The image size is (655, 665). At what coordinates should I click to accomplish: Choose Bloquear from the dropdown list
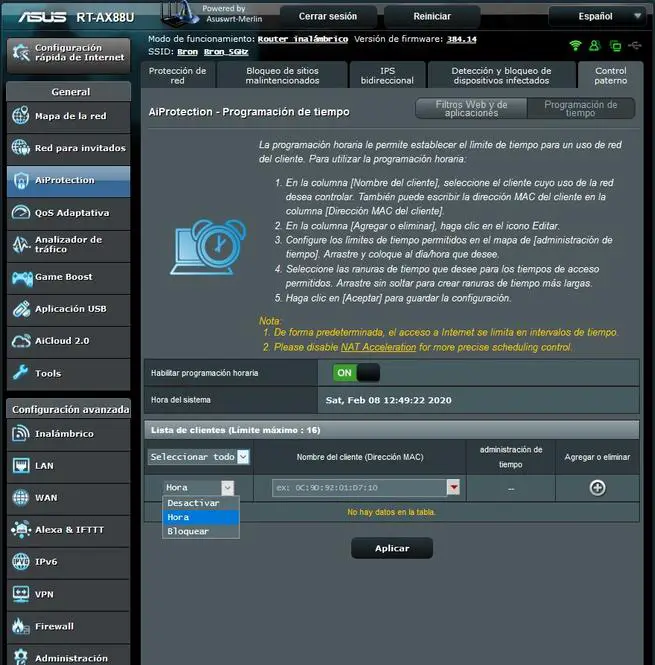click(x=201, y=531)
